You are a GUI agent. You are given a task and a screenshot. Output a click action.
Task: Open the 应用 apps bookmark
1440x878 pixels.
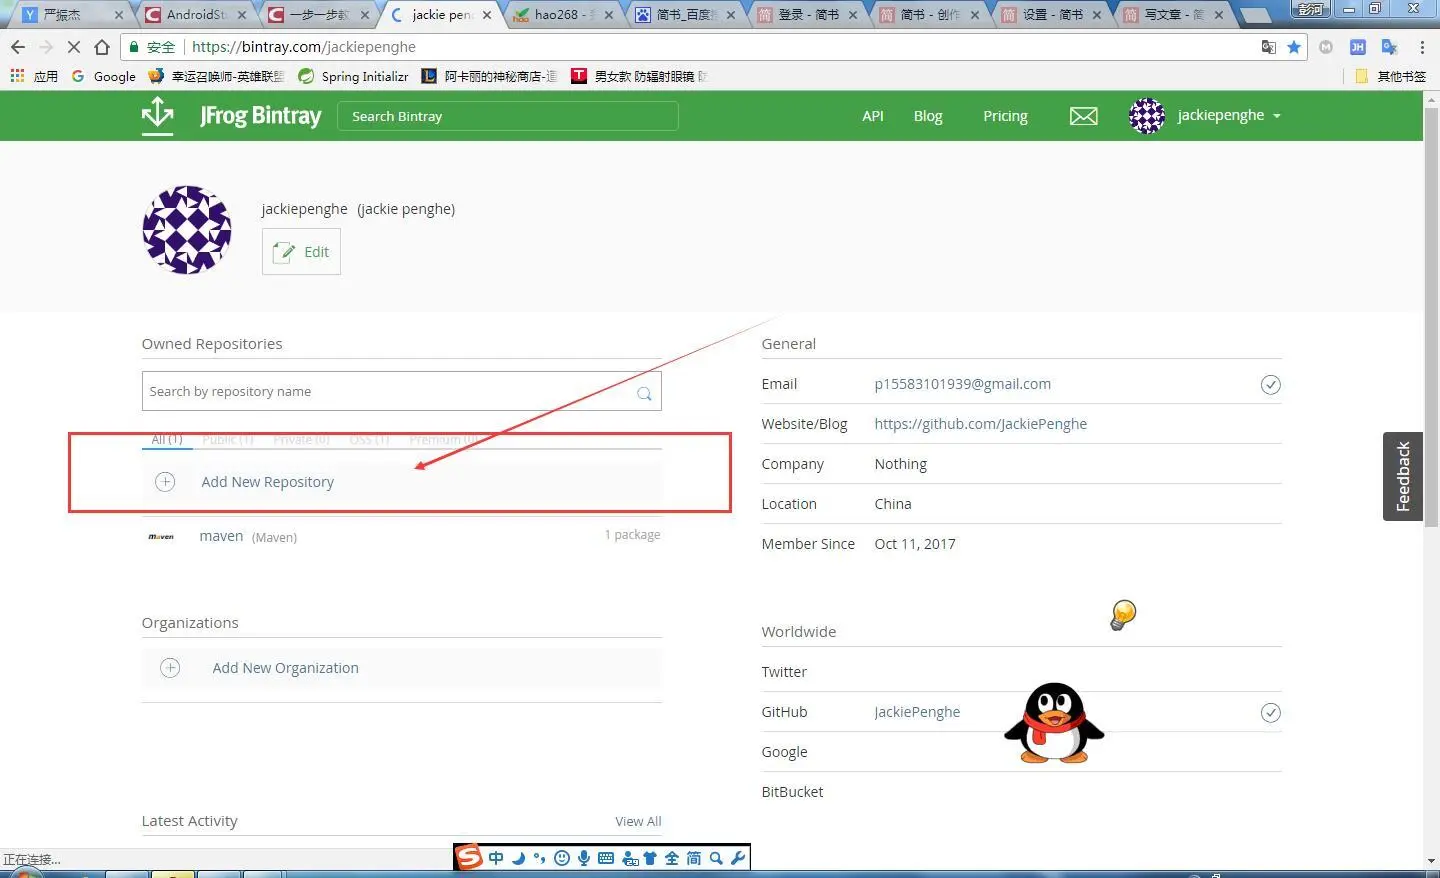click(34, 76)
